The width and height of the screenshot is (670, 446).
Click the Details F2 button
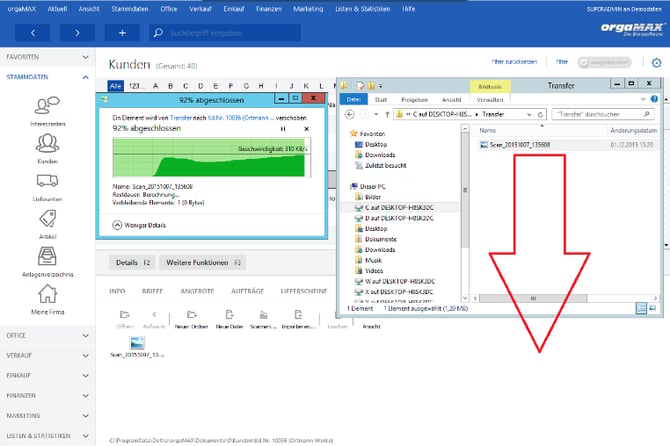tap(133, 262)
